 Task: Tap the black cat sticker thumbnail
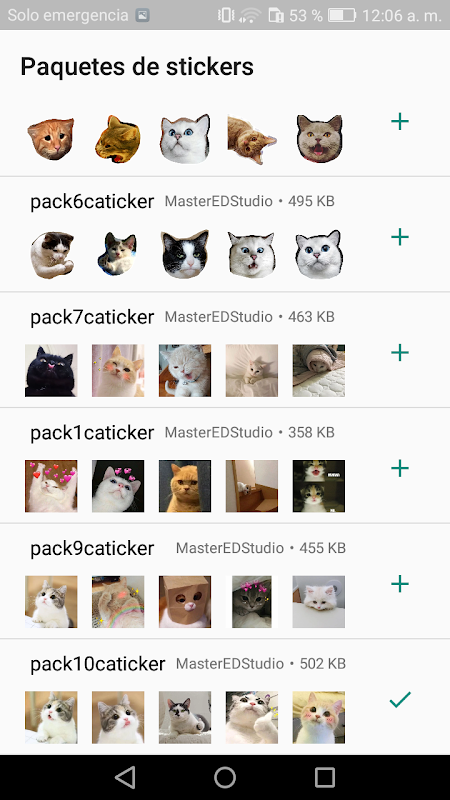pos(51,370)
